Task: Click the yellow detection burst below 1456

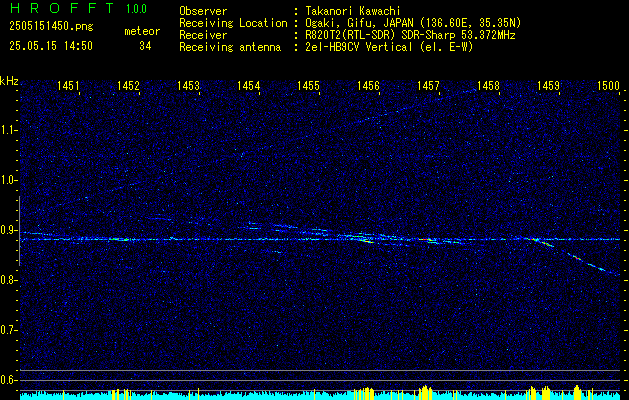Action: tap(363, 392)
